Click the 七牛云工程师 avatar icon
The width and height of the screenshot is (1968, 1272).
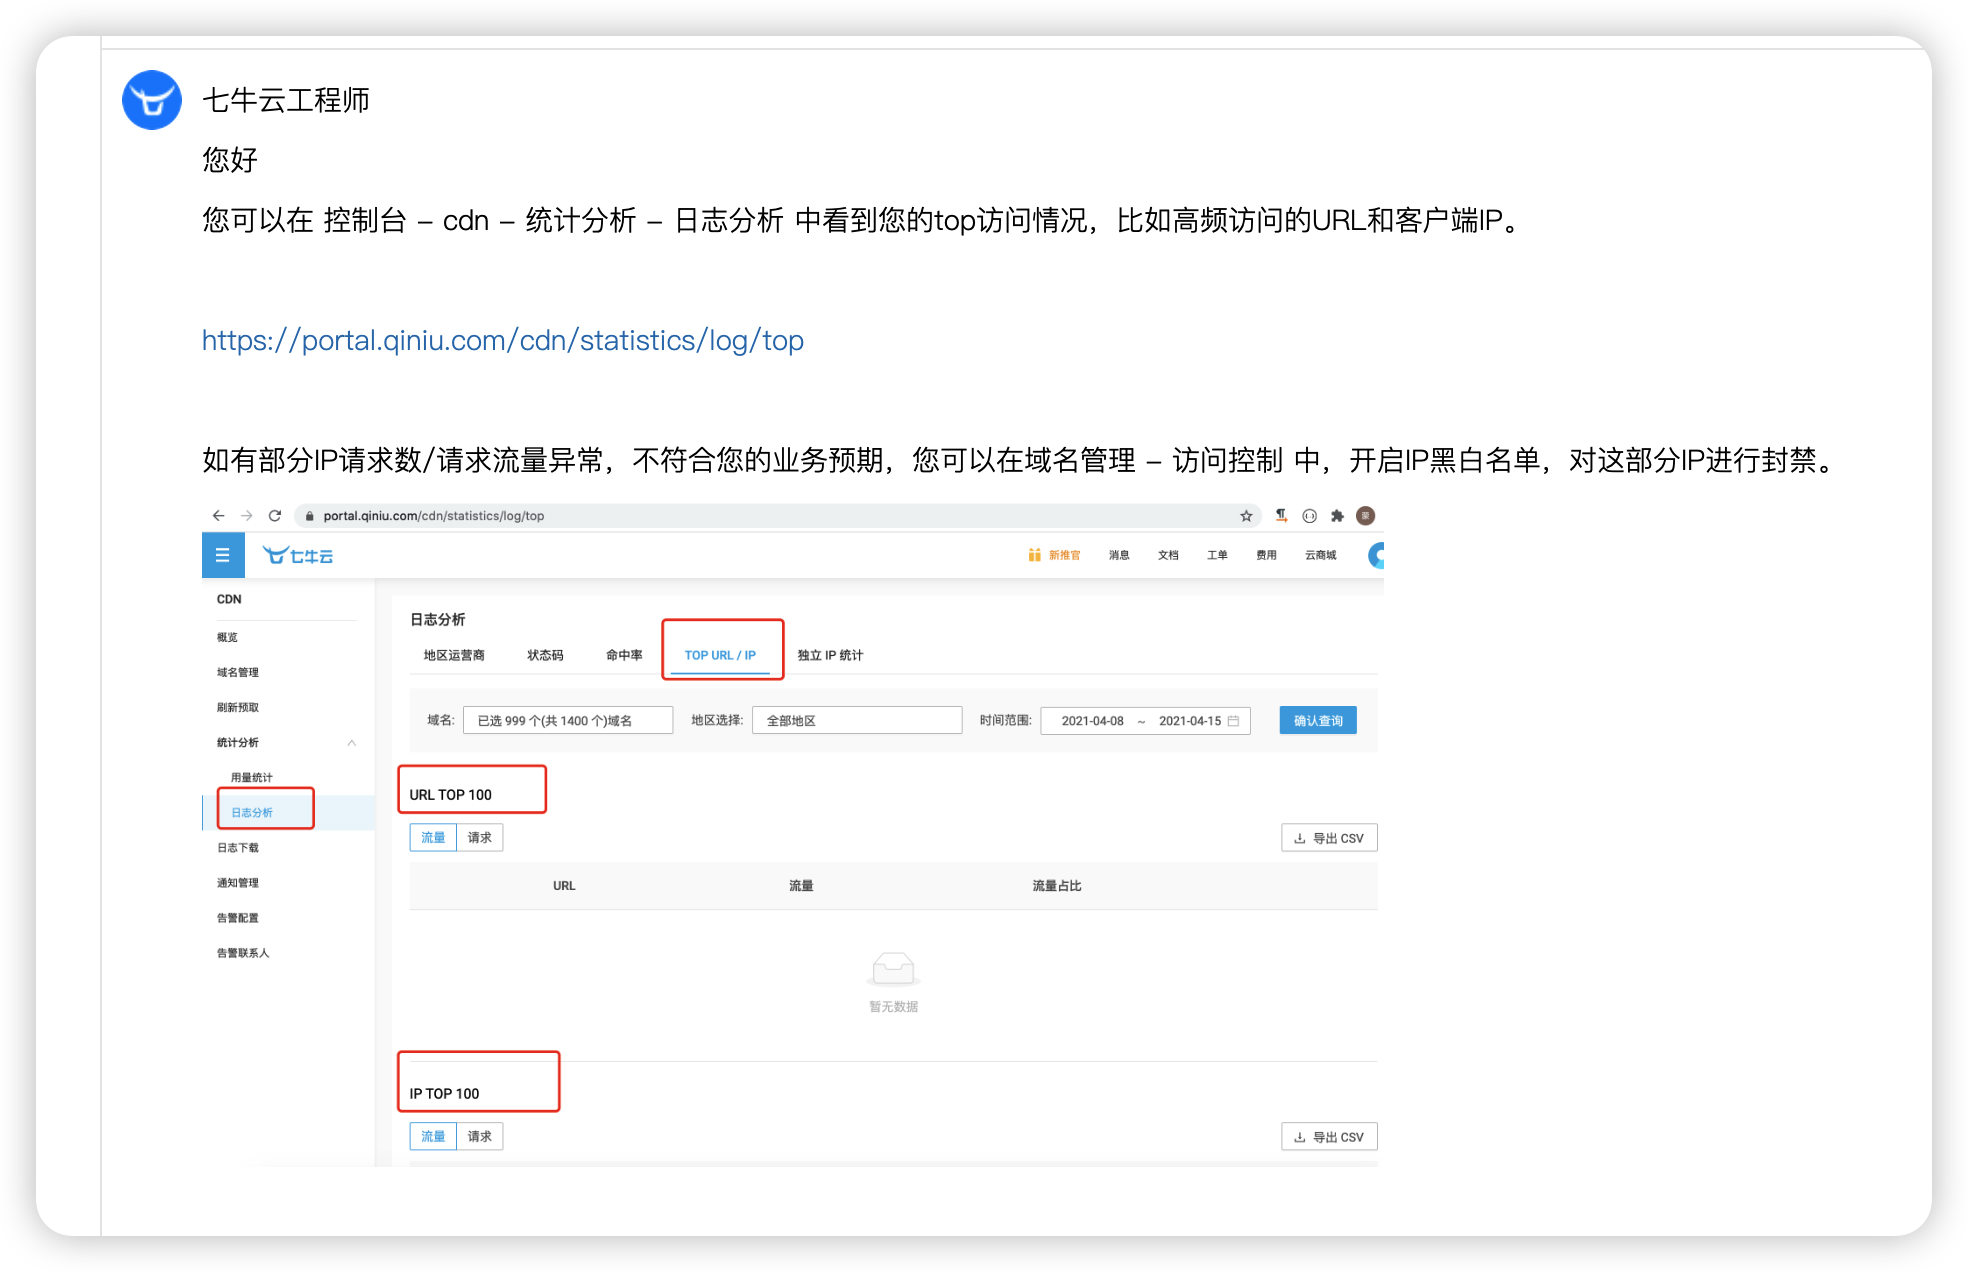152,100
